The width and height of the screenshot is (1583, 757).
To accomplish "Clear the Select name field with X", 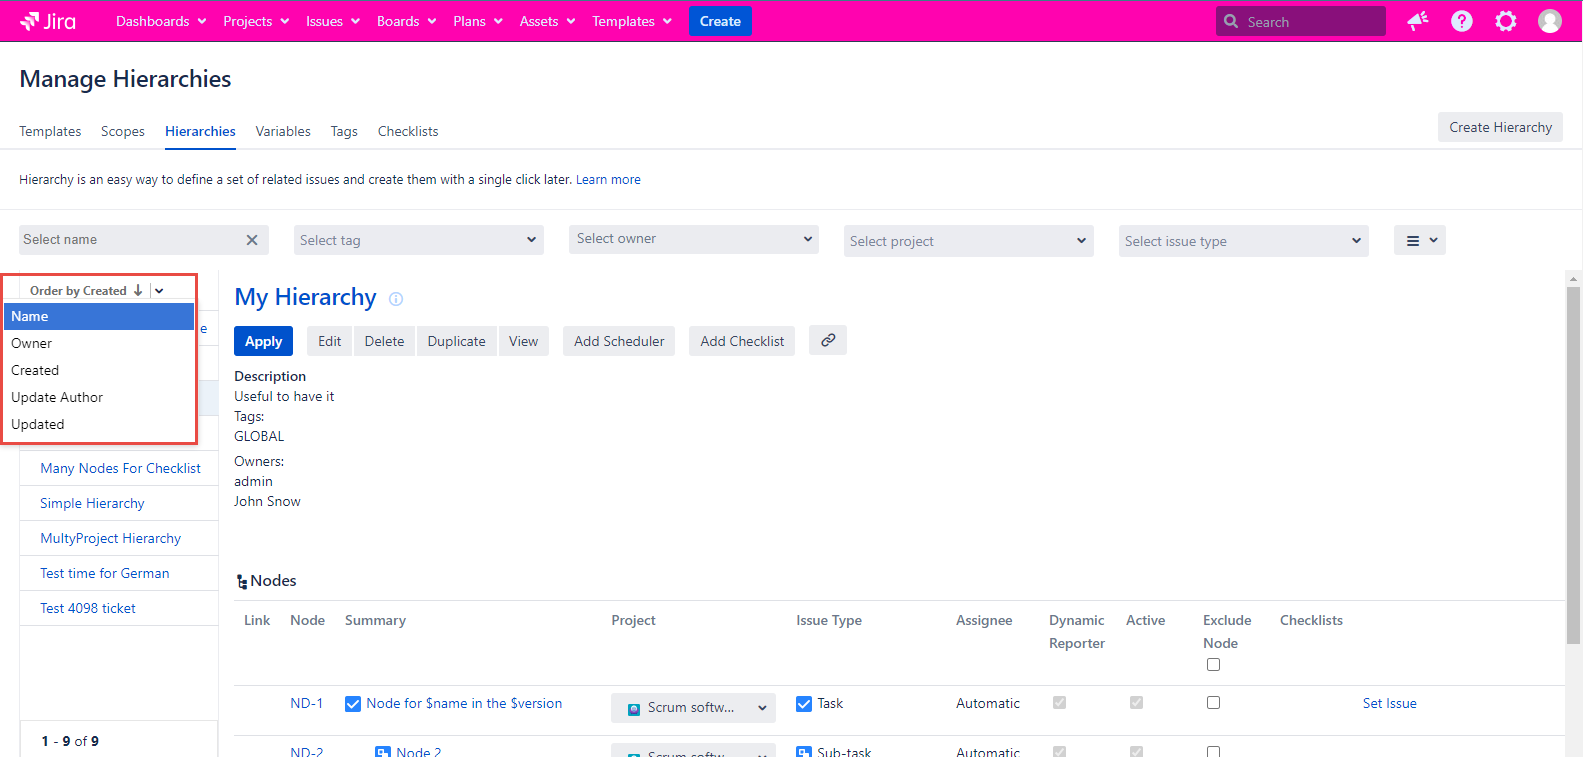I will 252,240.
